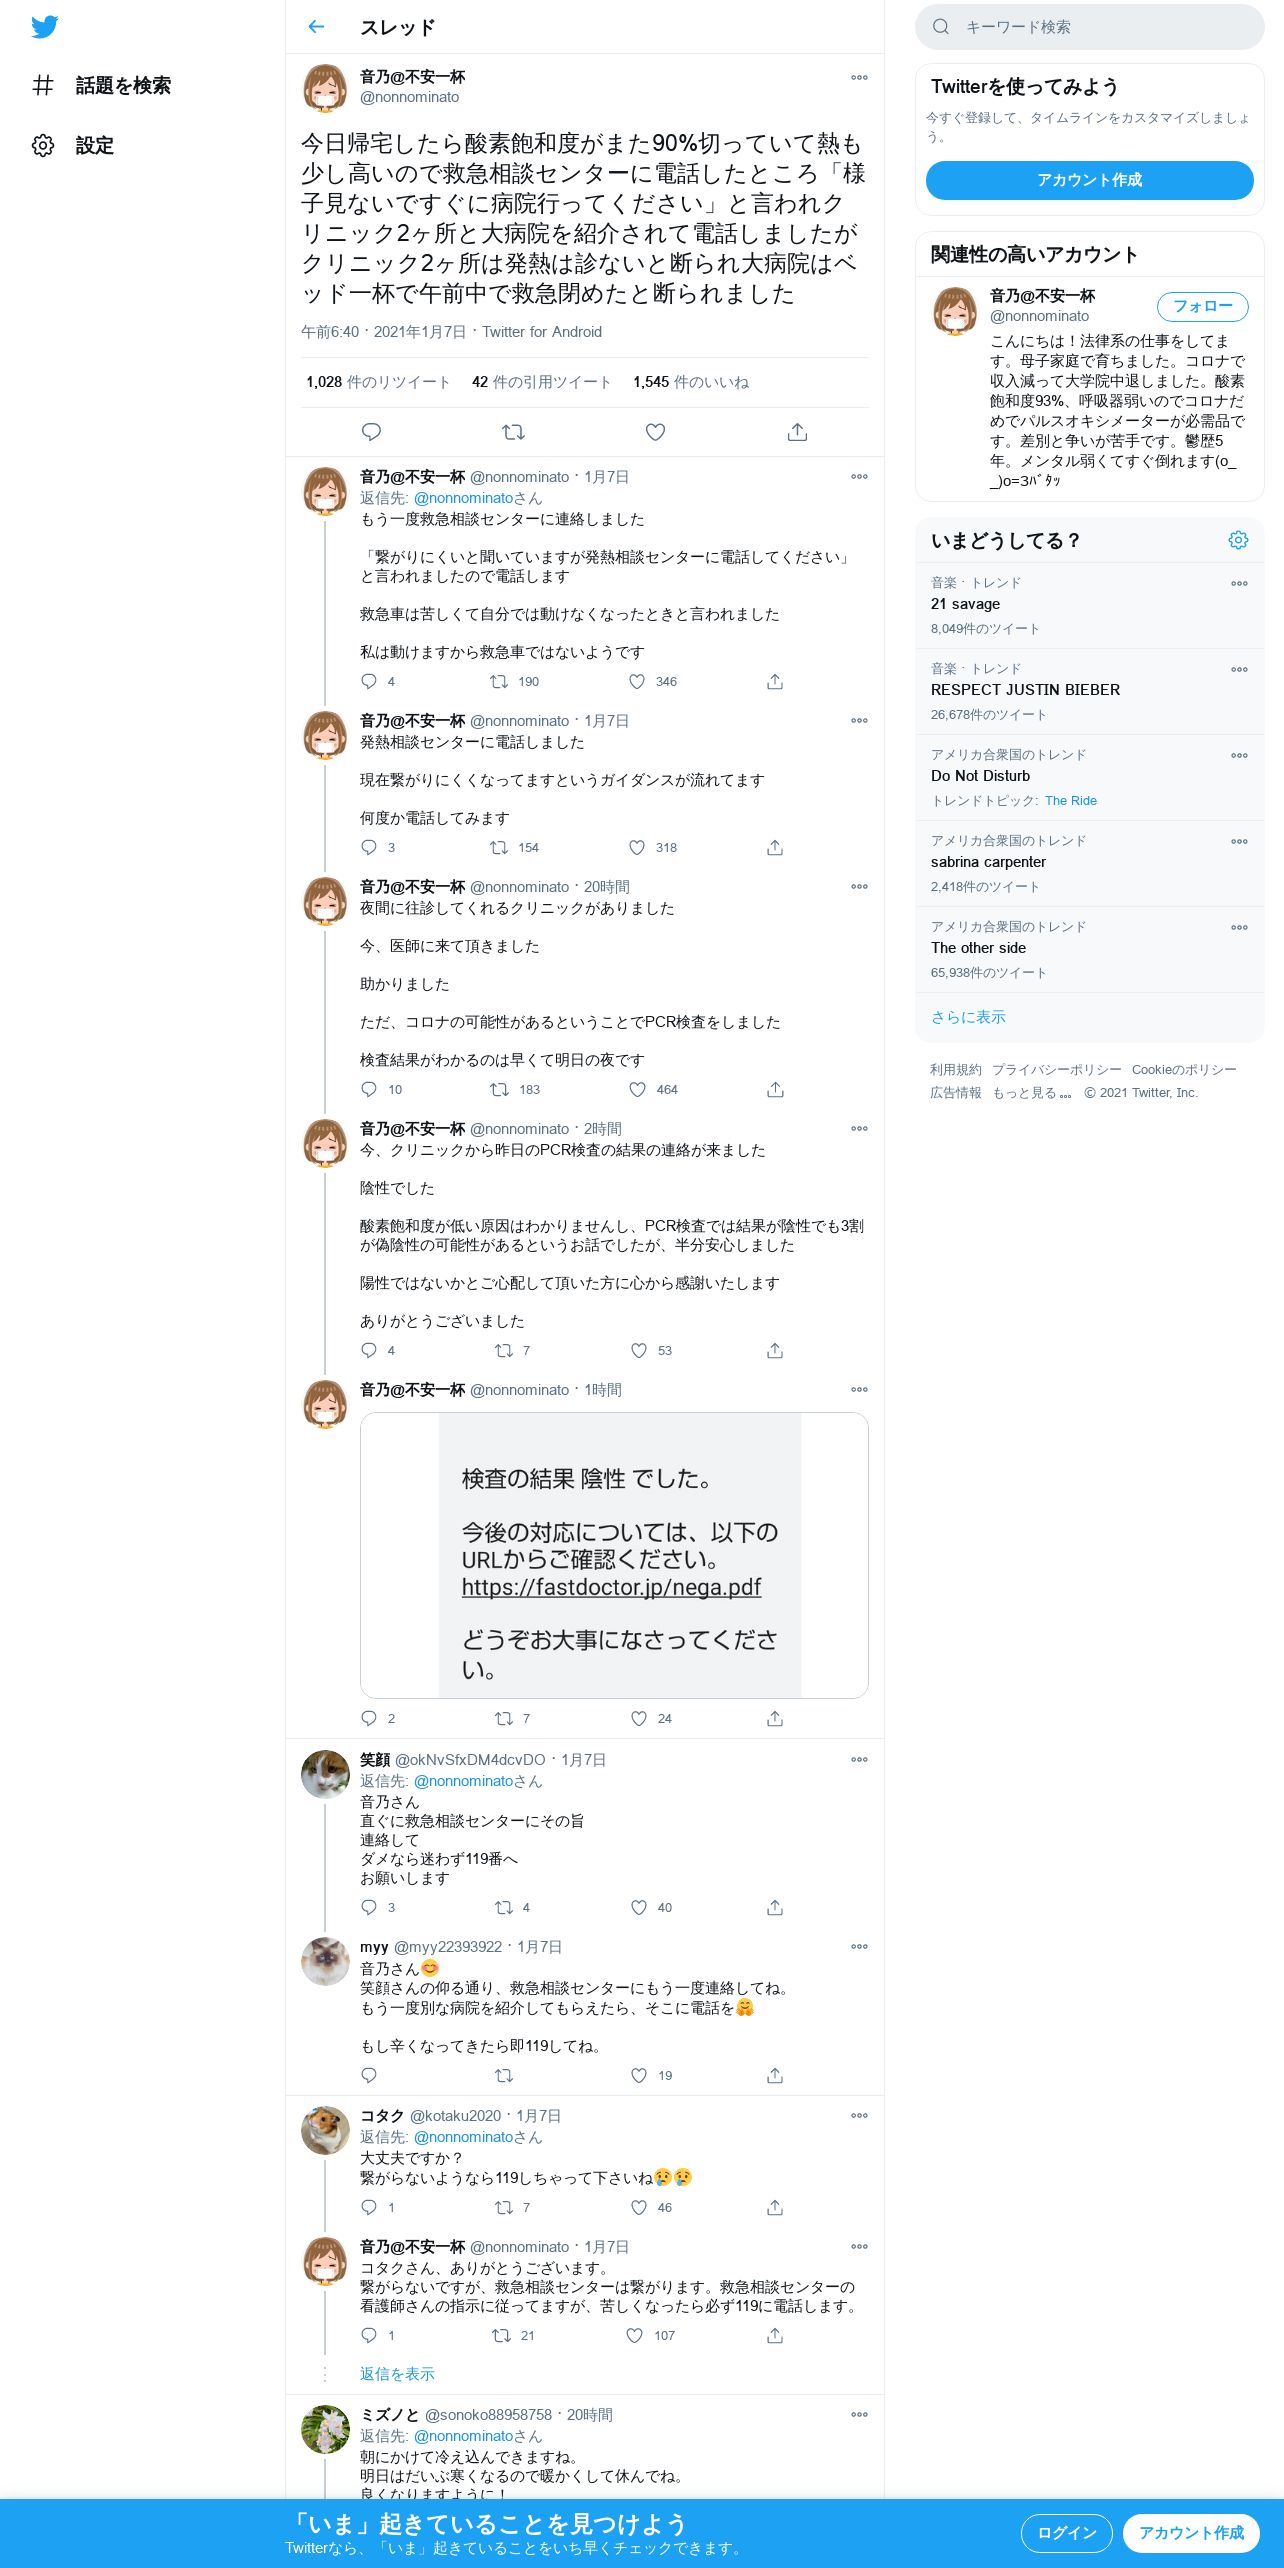The height and width of the screenshot is (2568, 1284).
Task: Click the キーワード検索 search field
Action: coord(1090,27)
